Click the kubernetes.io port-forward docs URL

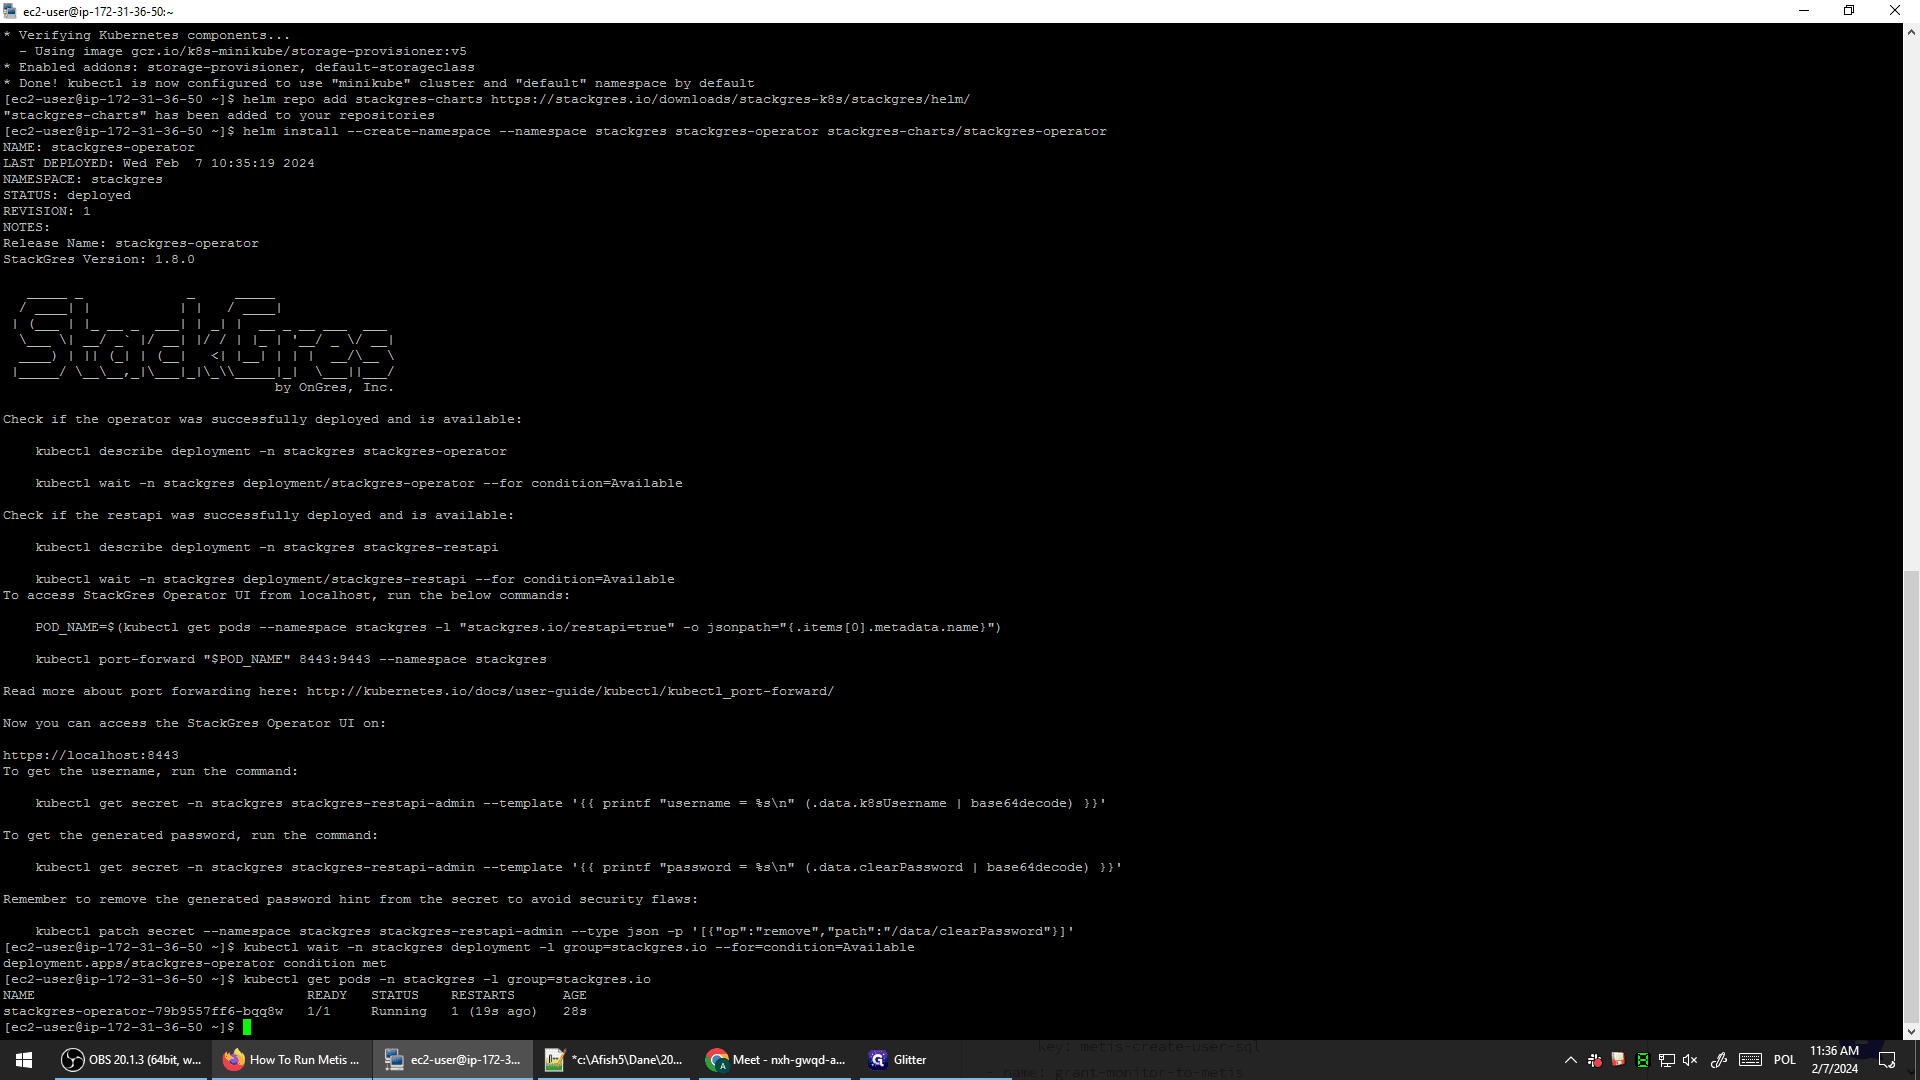pyautogui.click(x=570, y=691)
